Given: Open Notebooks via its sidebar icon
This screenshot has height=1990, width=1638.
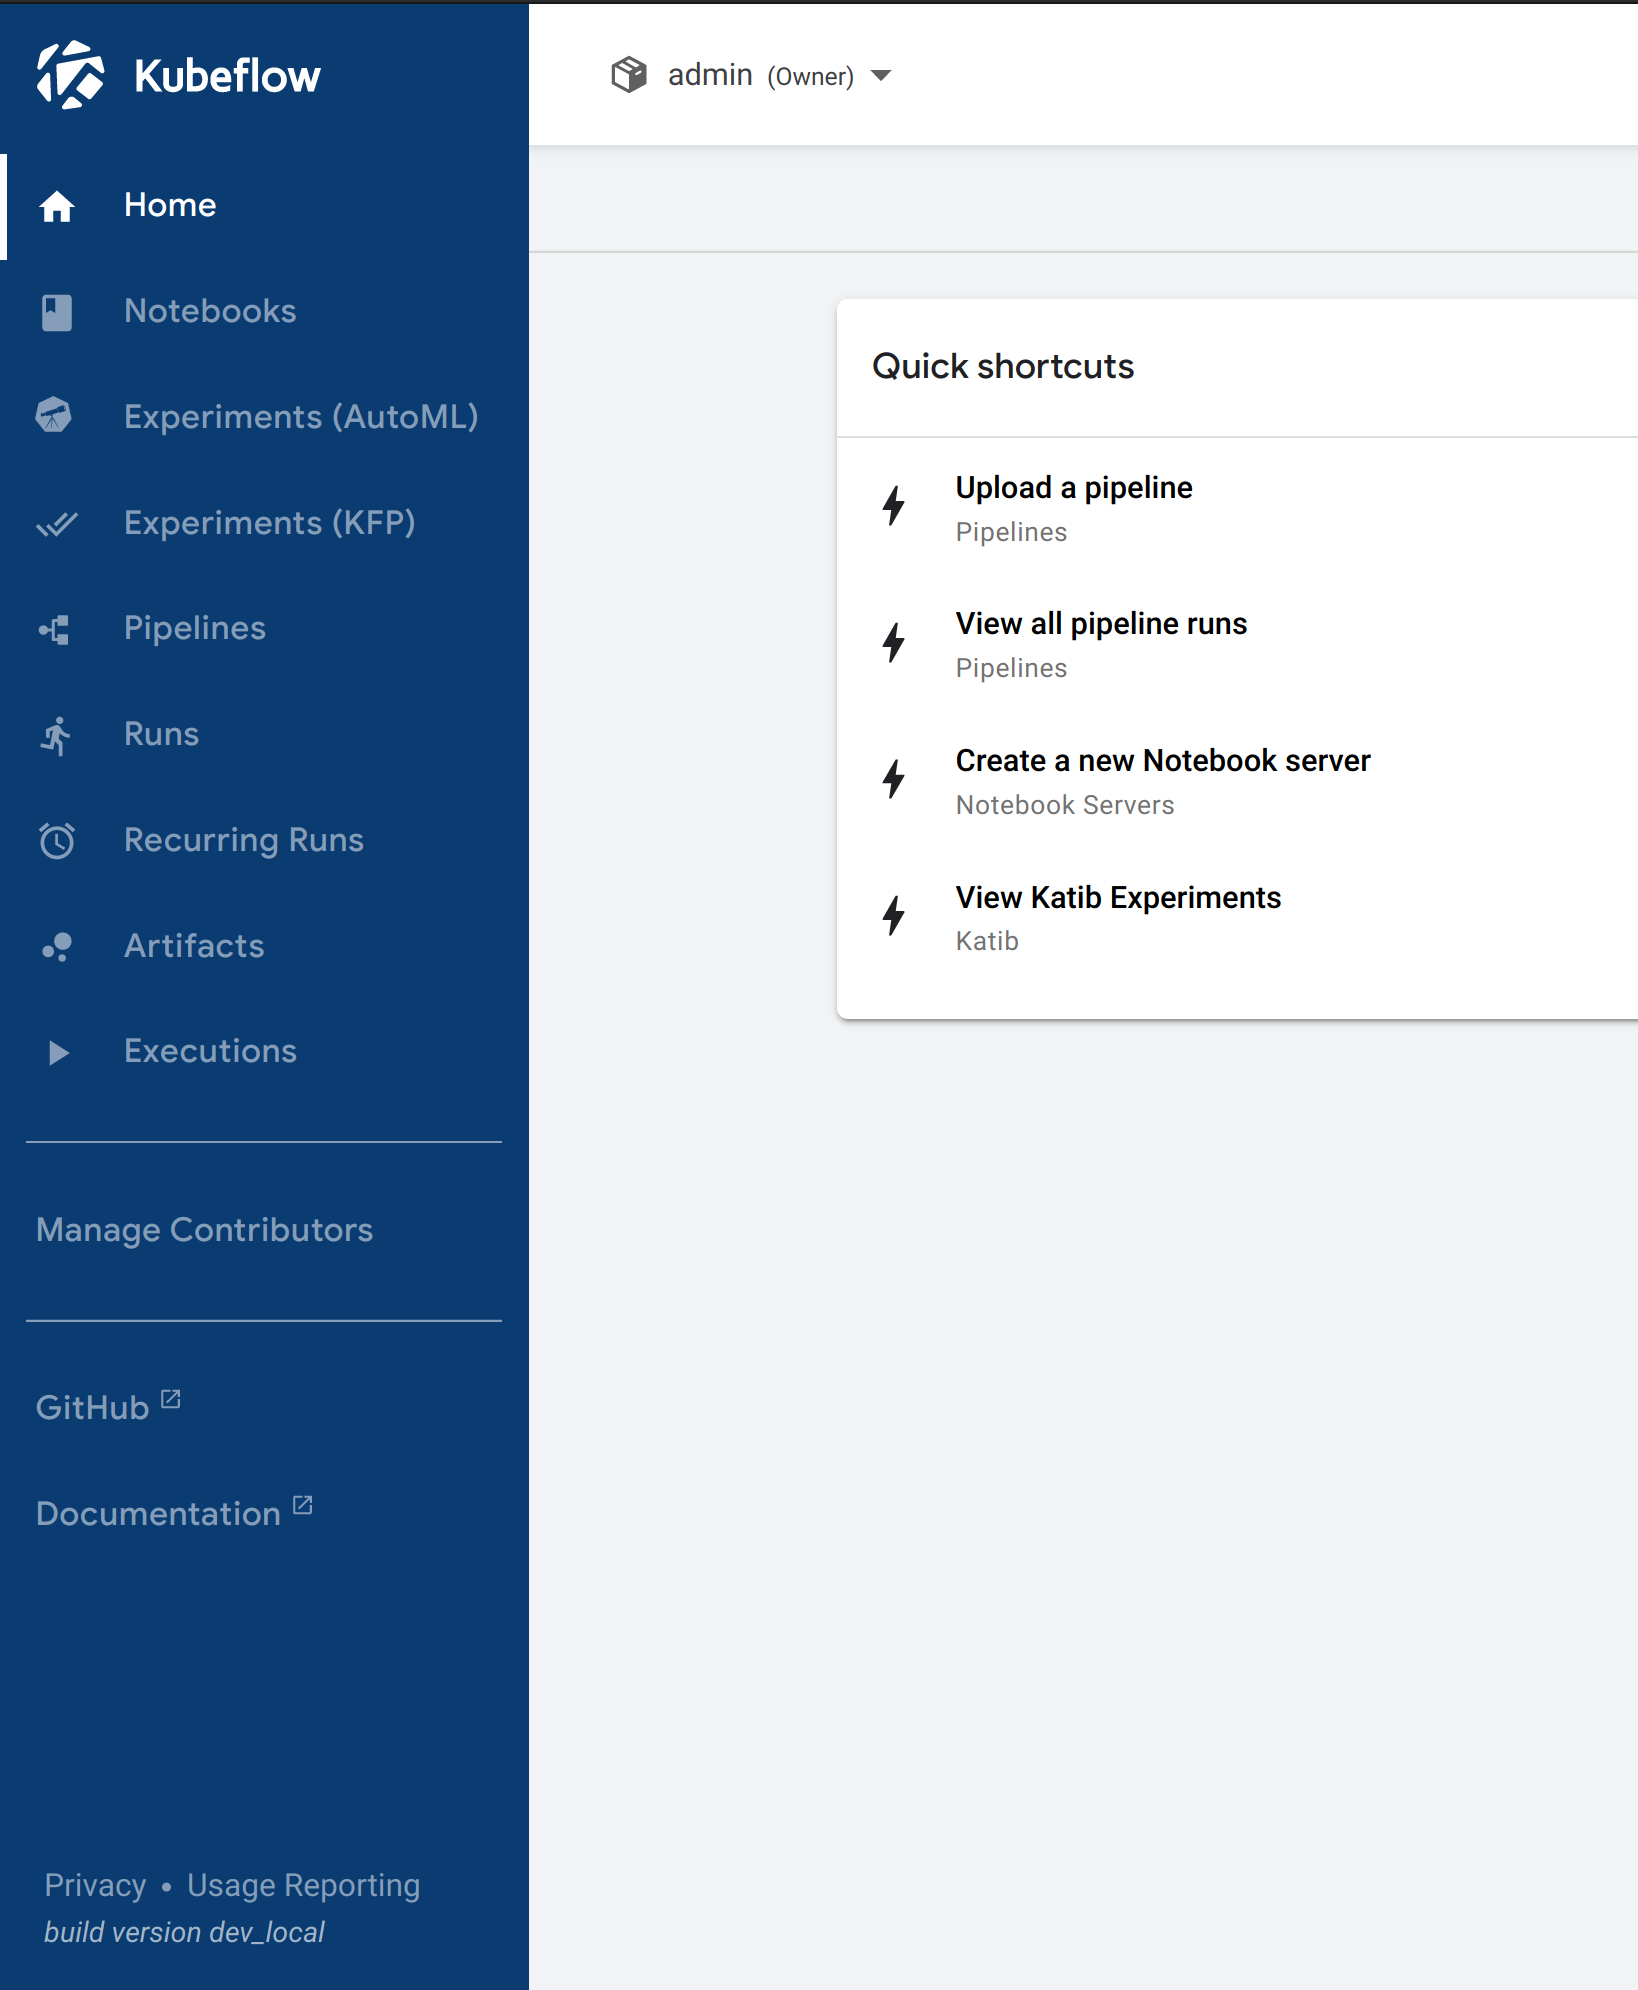Looking at the screenshot, I should (56, 312).
